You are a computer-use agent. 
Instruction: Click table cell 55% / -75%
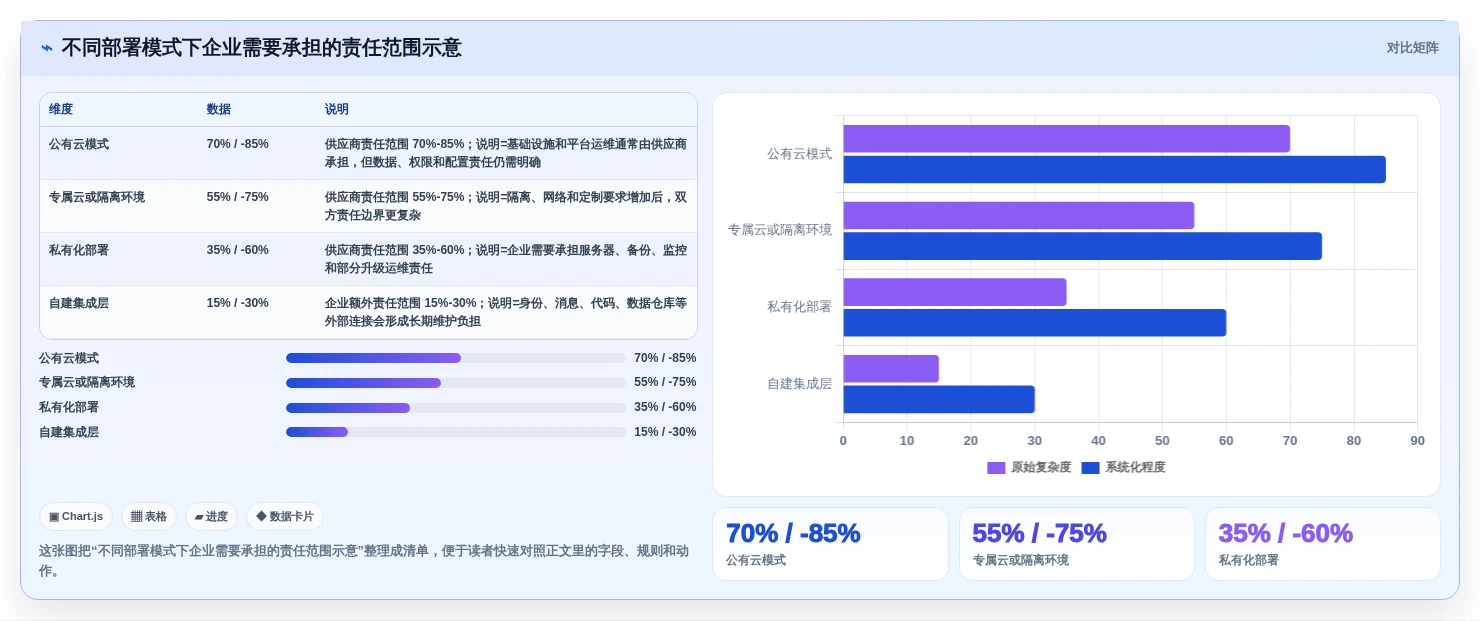tap(238, 197)
